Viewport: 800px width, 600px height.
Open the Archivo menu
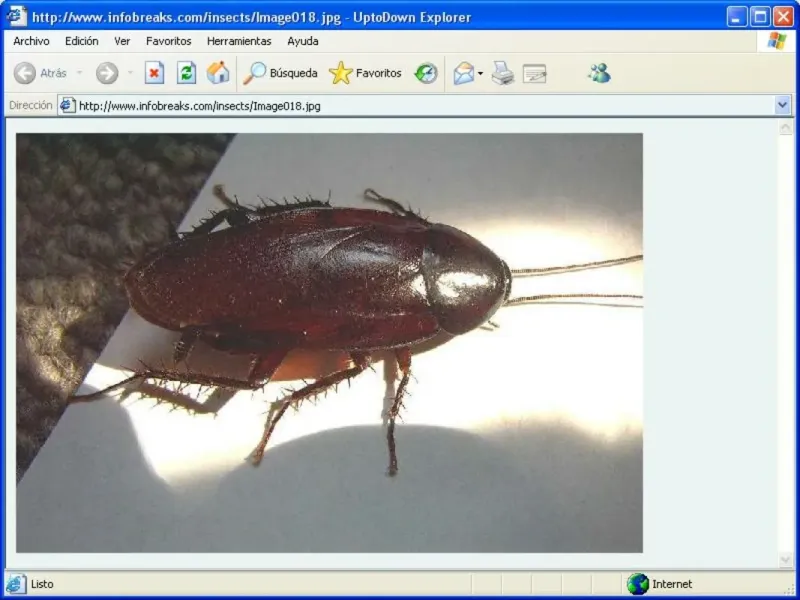tap(31, 41)
